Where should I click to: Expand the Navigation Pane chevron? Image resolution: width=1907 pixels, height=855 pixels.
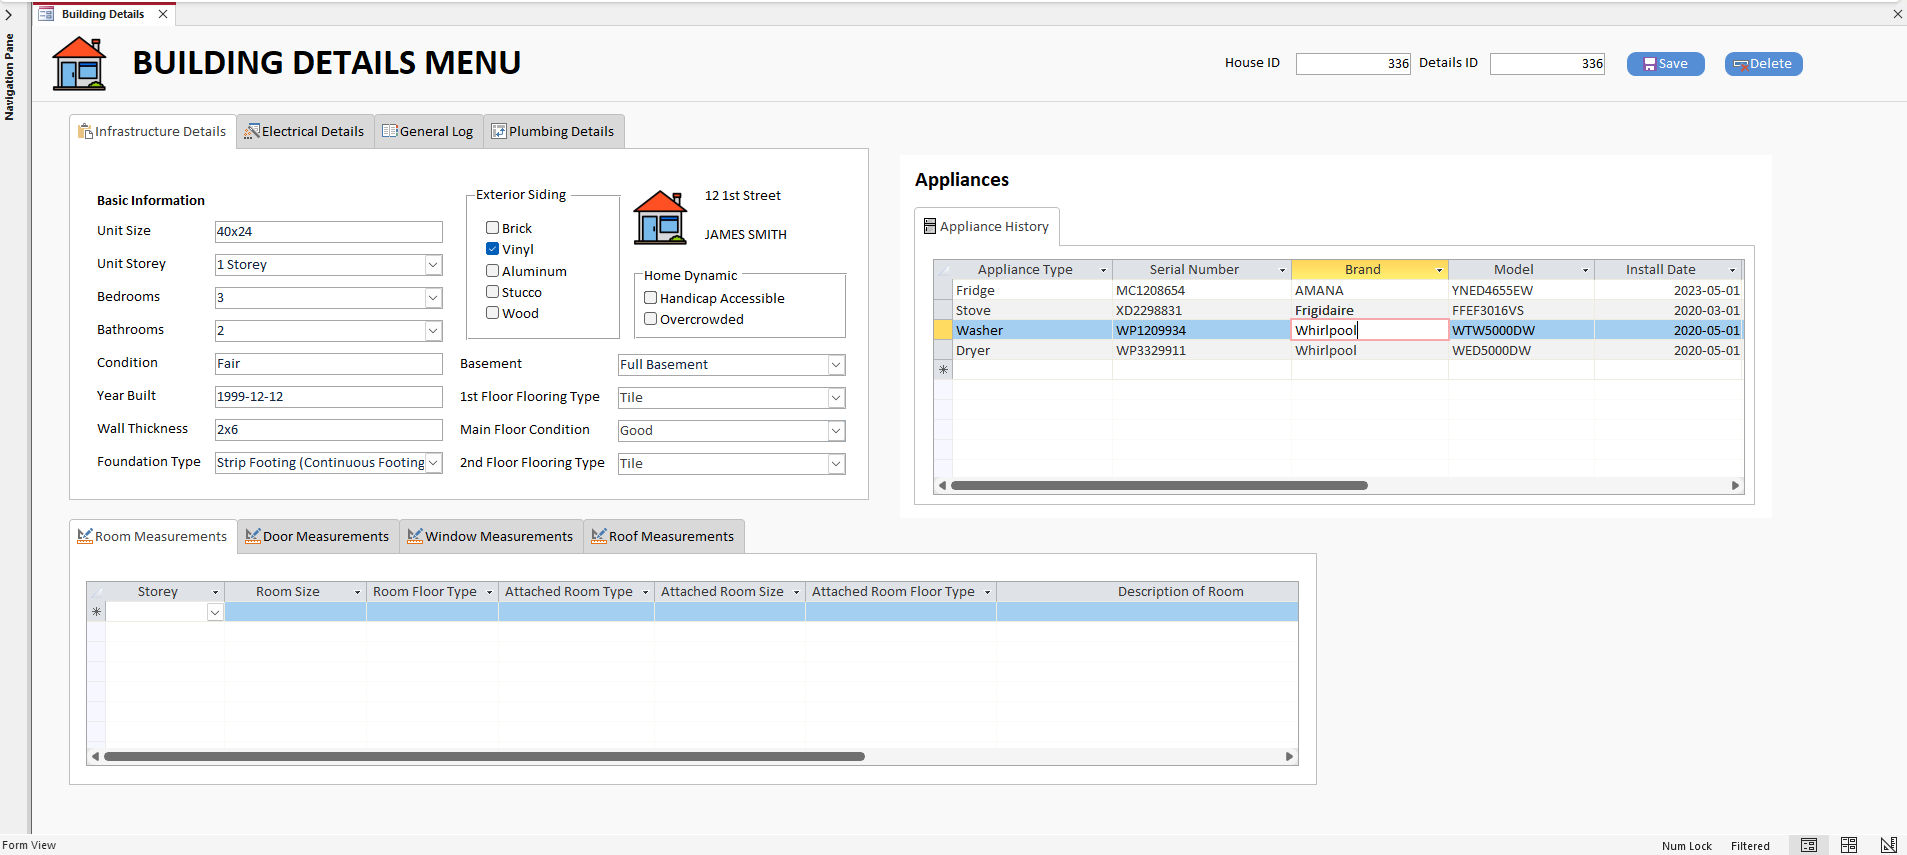9,15
